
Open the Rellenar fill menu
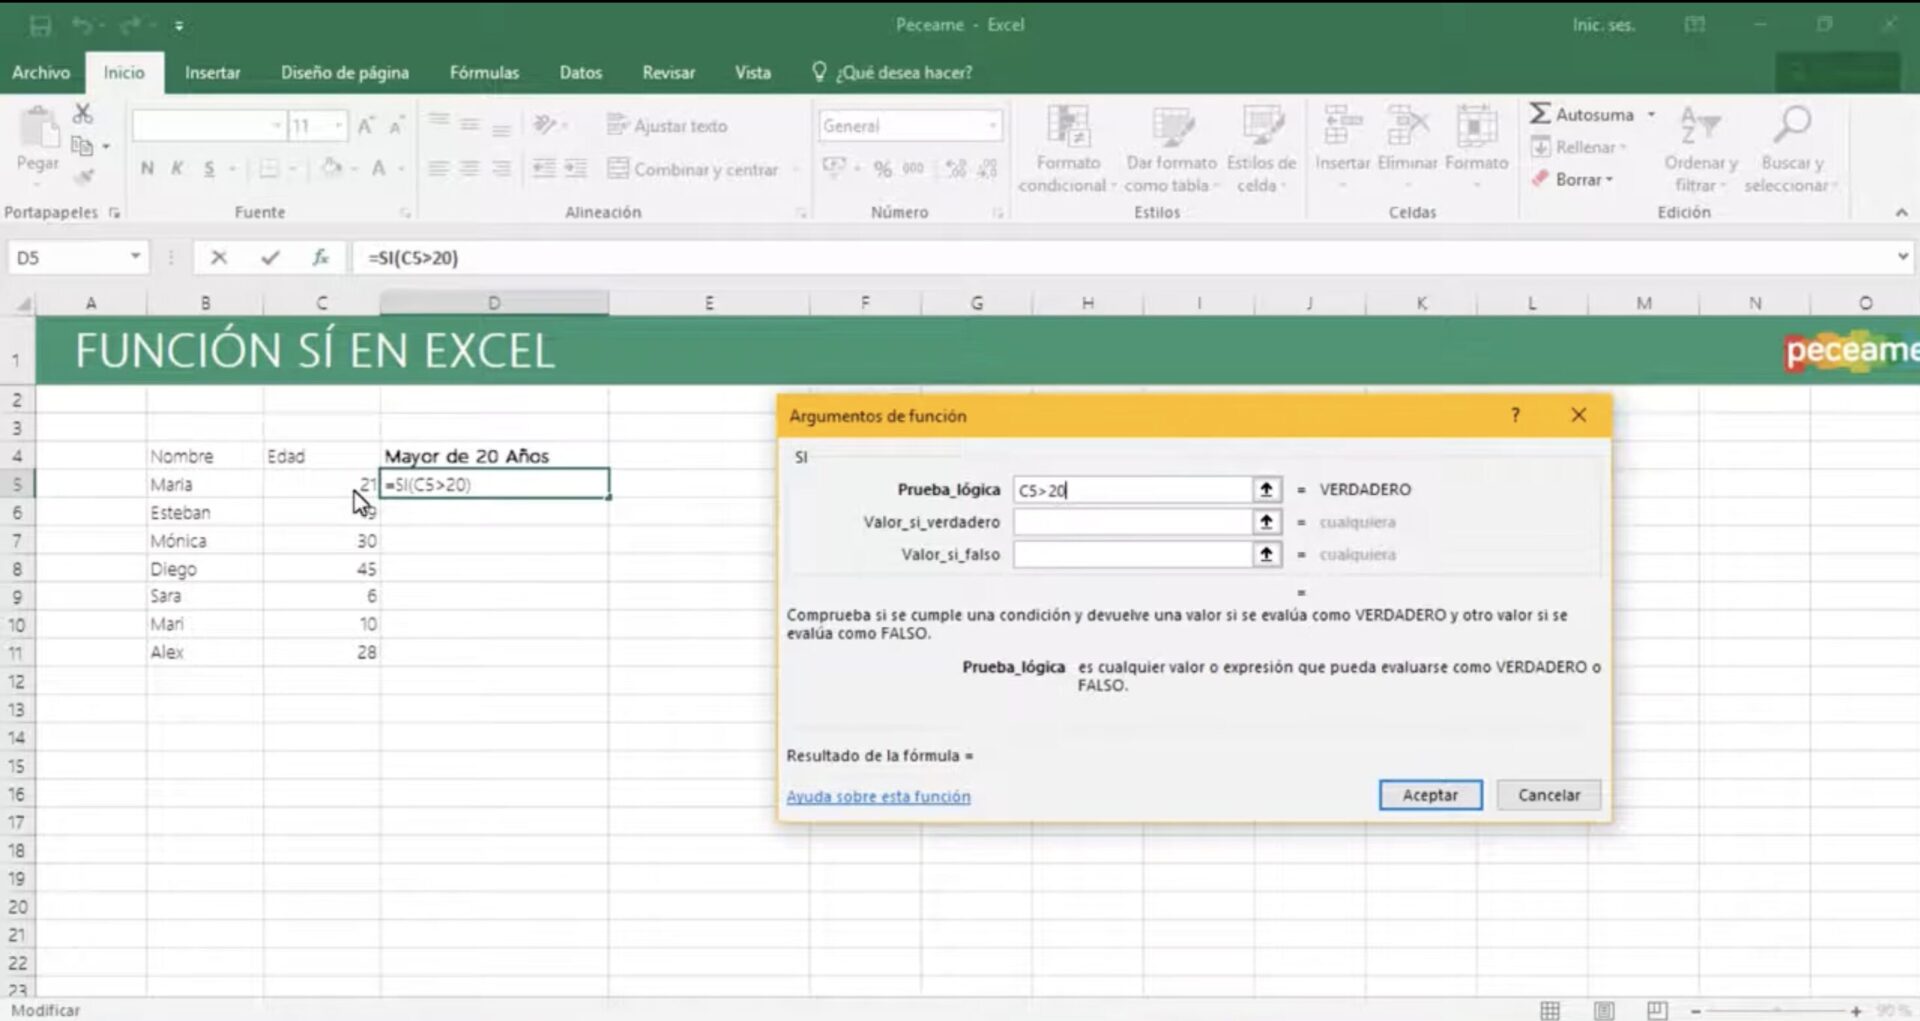[1578, 147]
